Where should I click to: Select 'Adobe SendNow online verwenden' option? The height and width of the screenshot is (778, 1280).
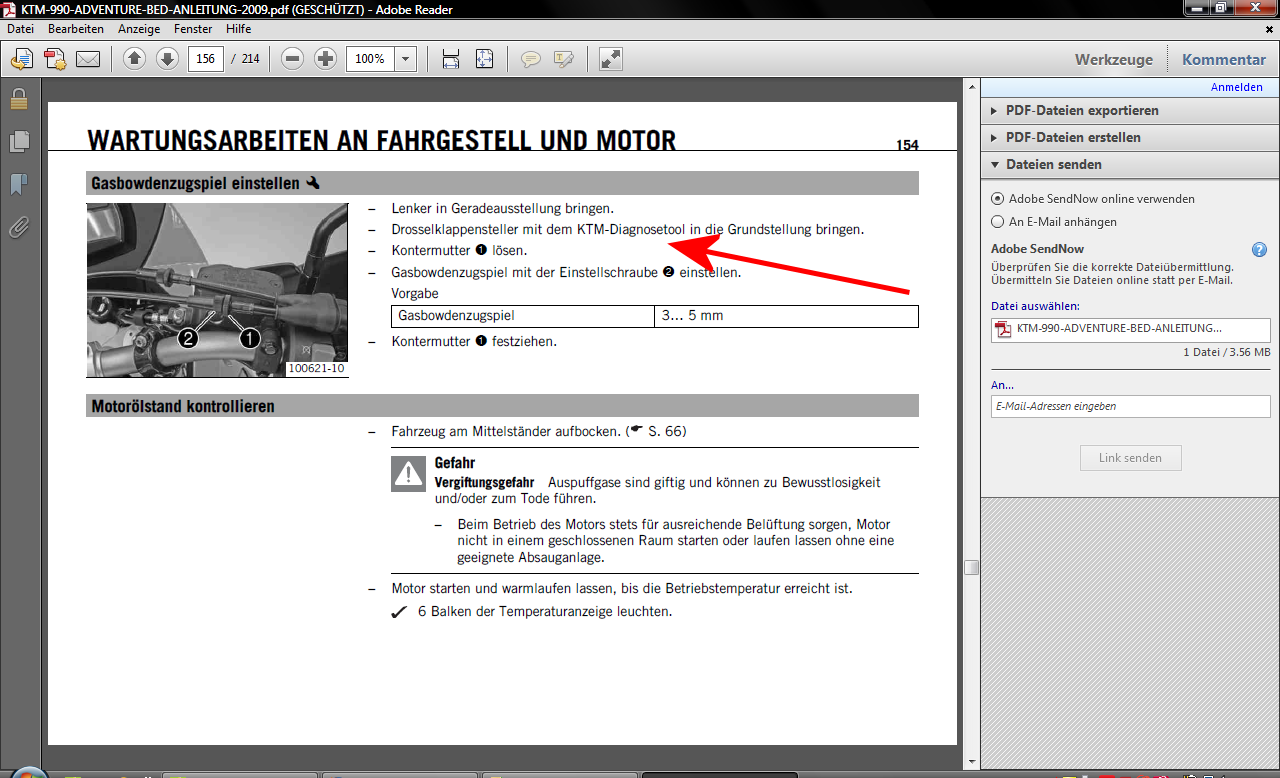(997, 199)
